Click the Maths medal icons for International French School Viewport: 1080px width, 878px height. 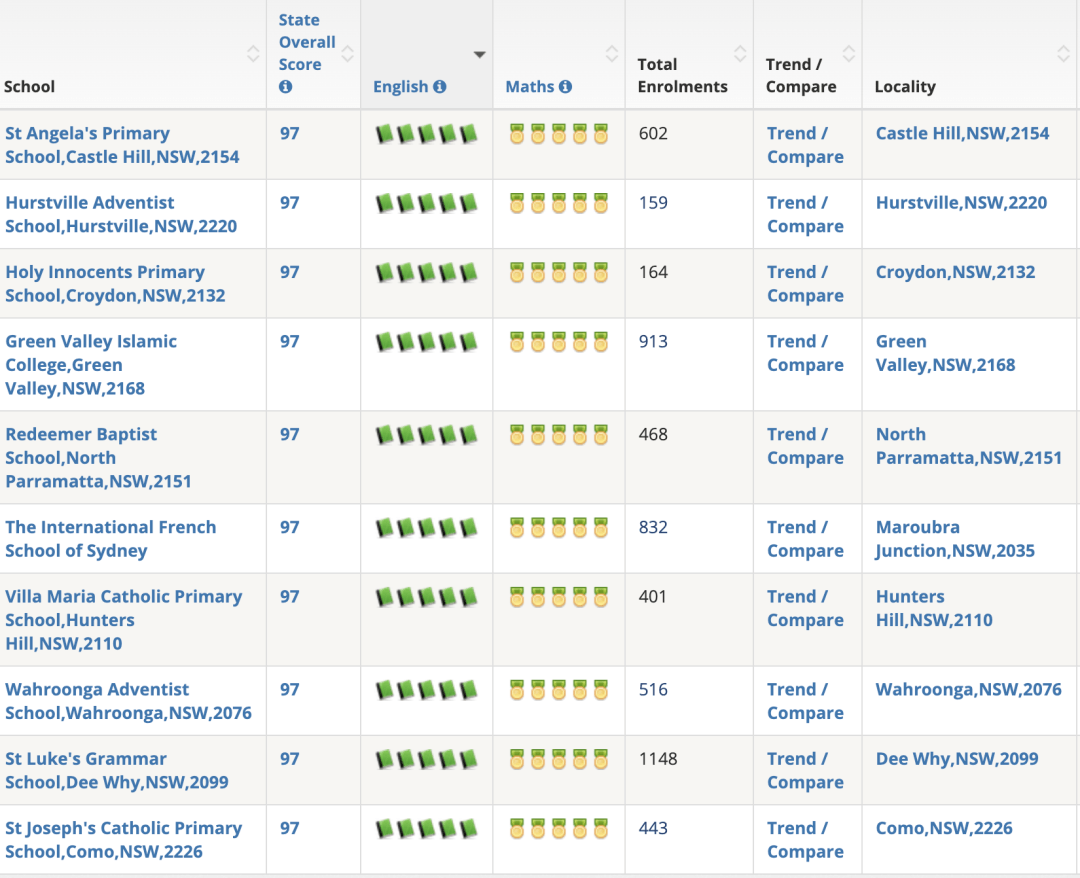point(559,527)
